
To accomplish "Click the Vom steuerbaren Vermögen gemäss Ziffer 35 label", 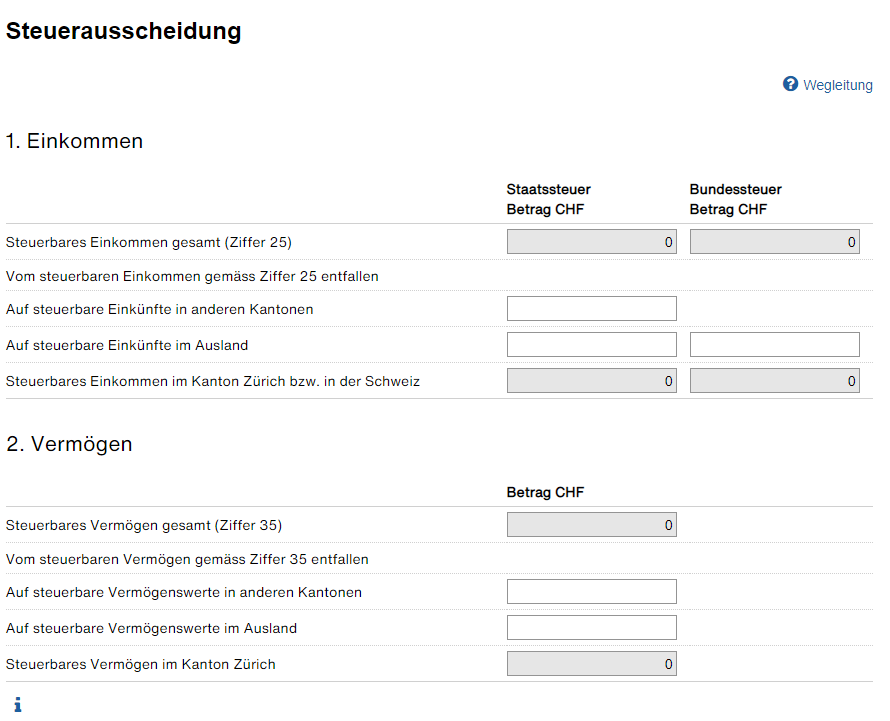I will click(187, 559).
